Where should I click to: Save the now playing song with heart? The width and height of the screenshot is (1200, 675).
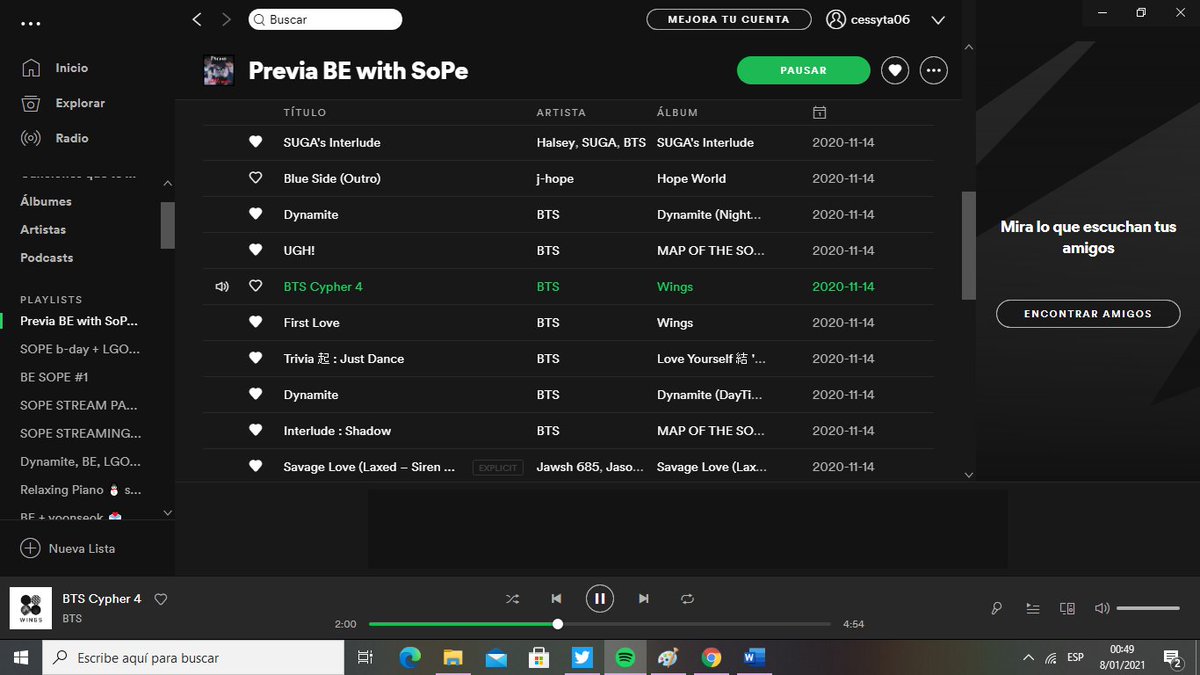[x=160, y=599]
